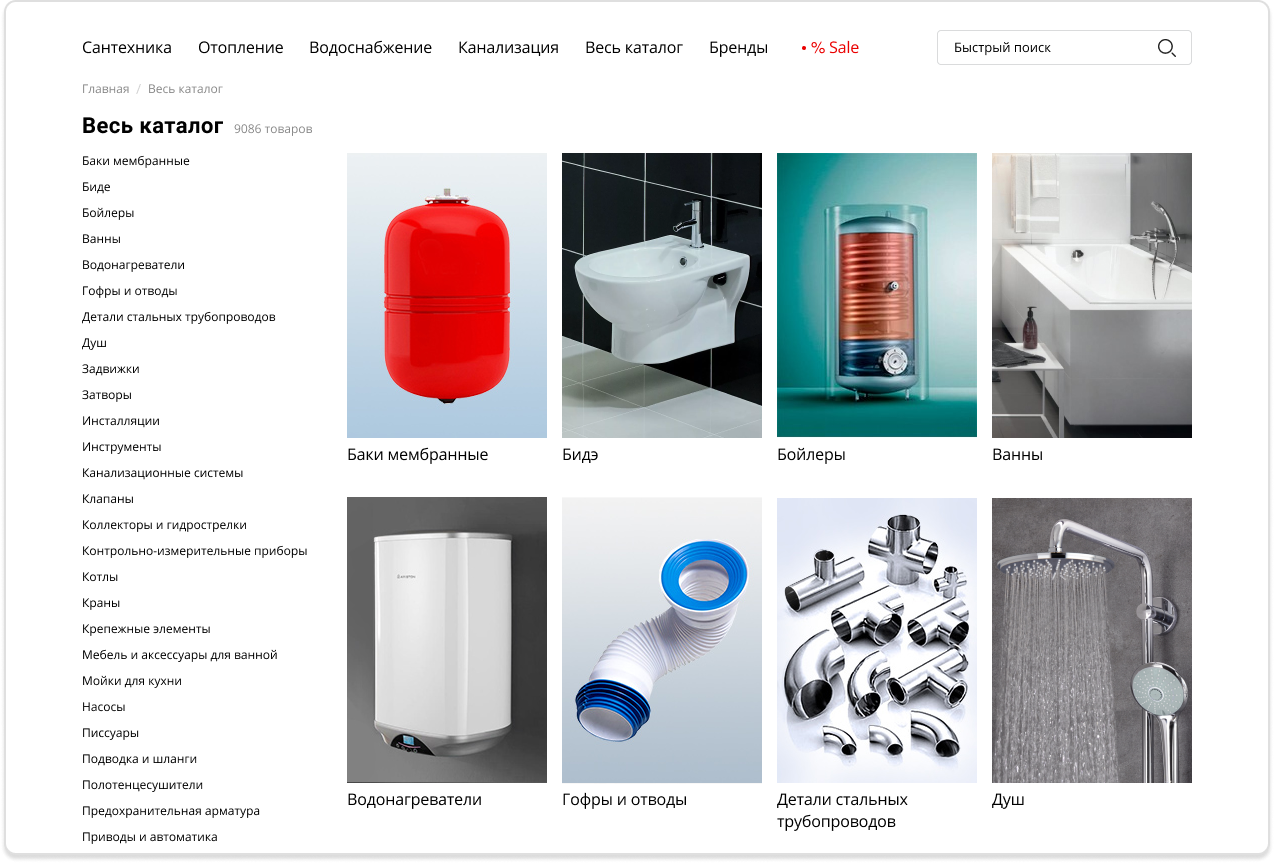The height and width of the screenshot is (863, 1274).
Task: Go to Отопление in top navigation
Action: (x=241, y=48)
